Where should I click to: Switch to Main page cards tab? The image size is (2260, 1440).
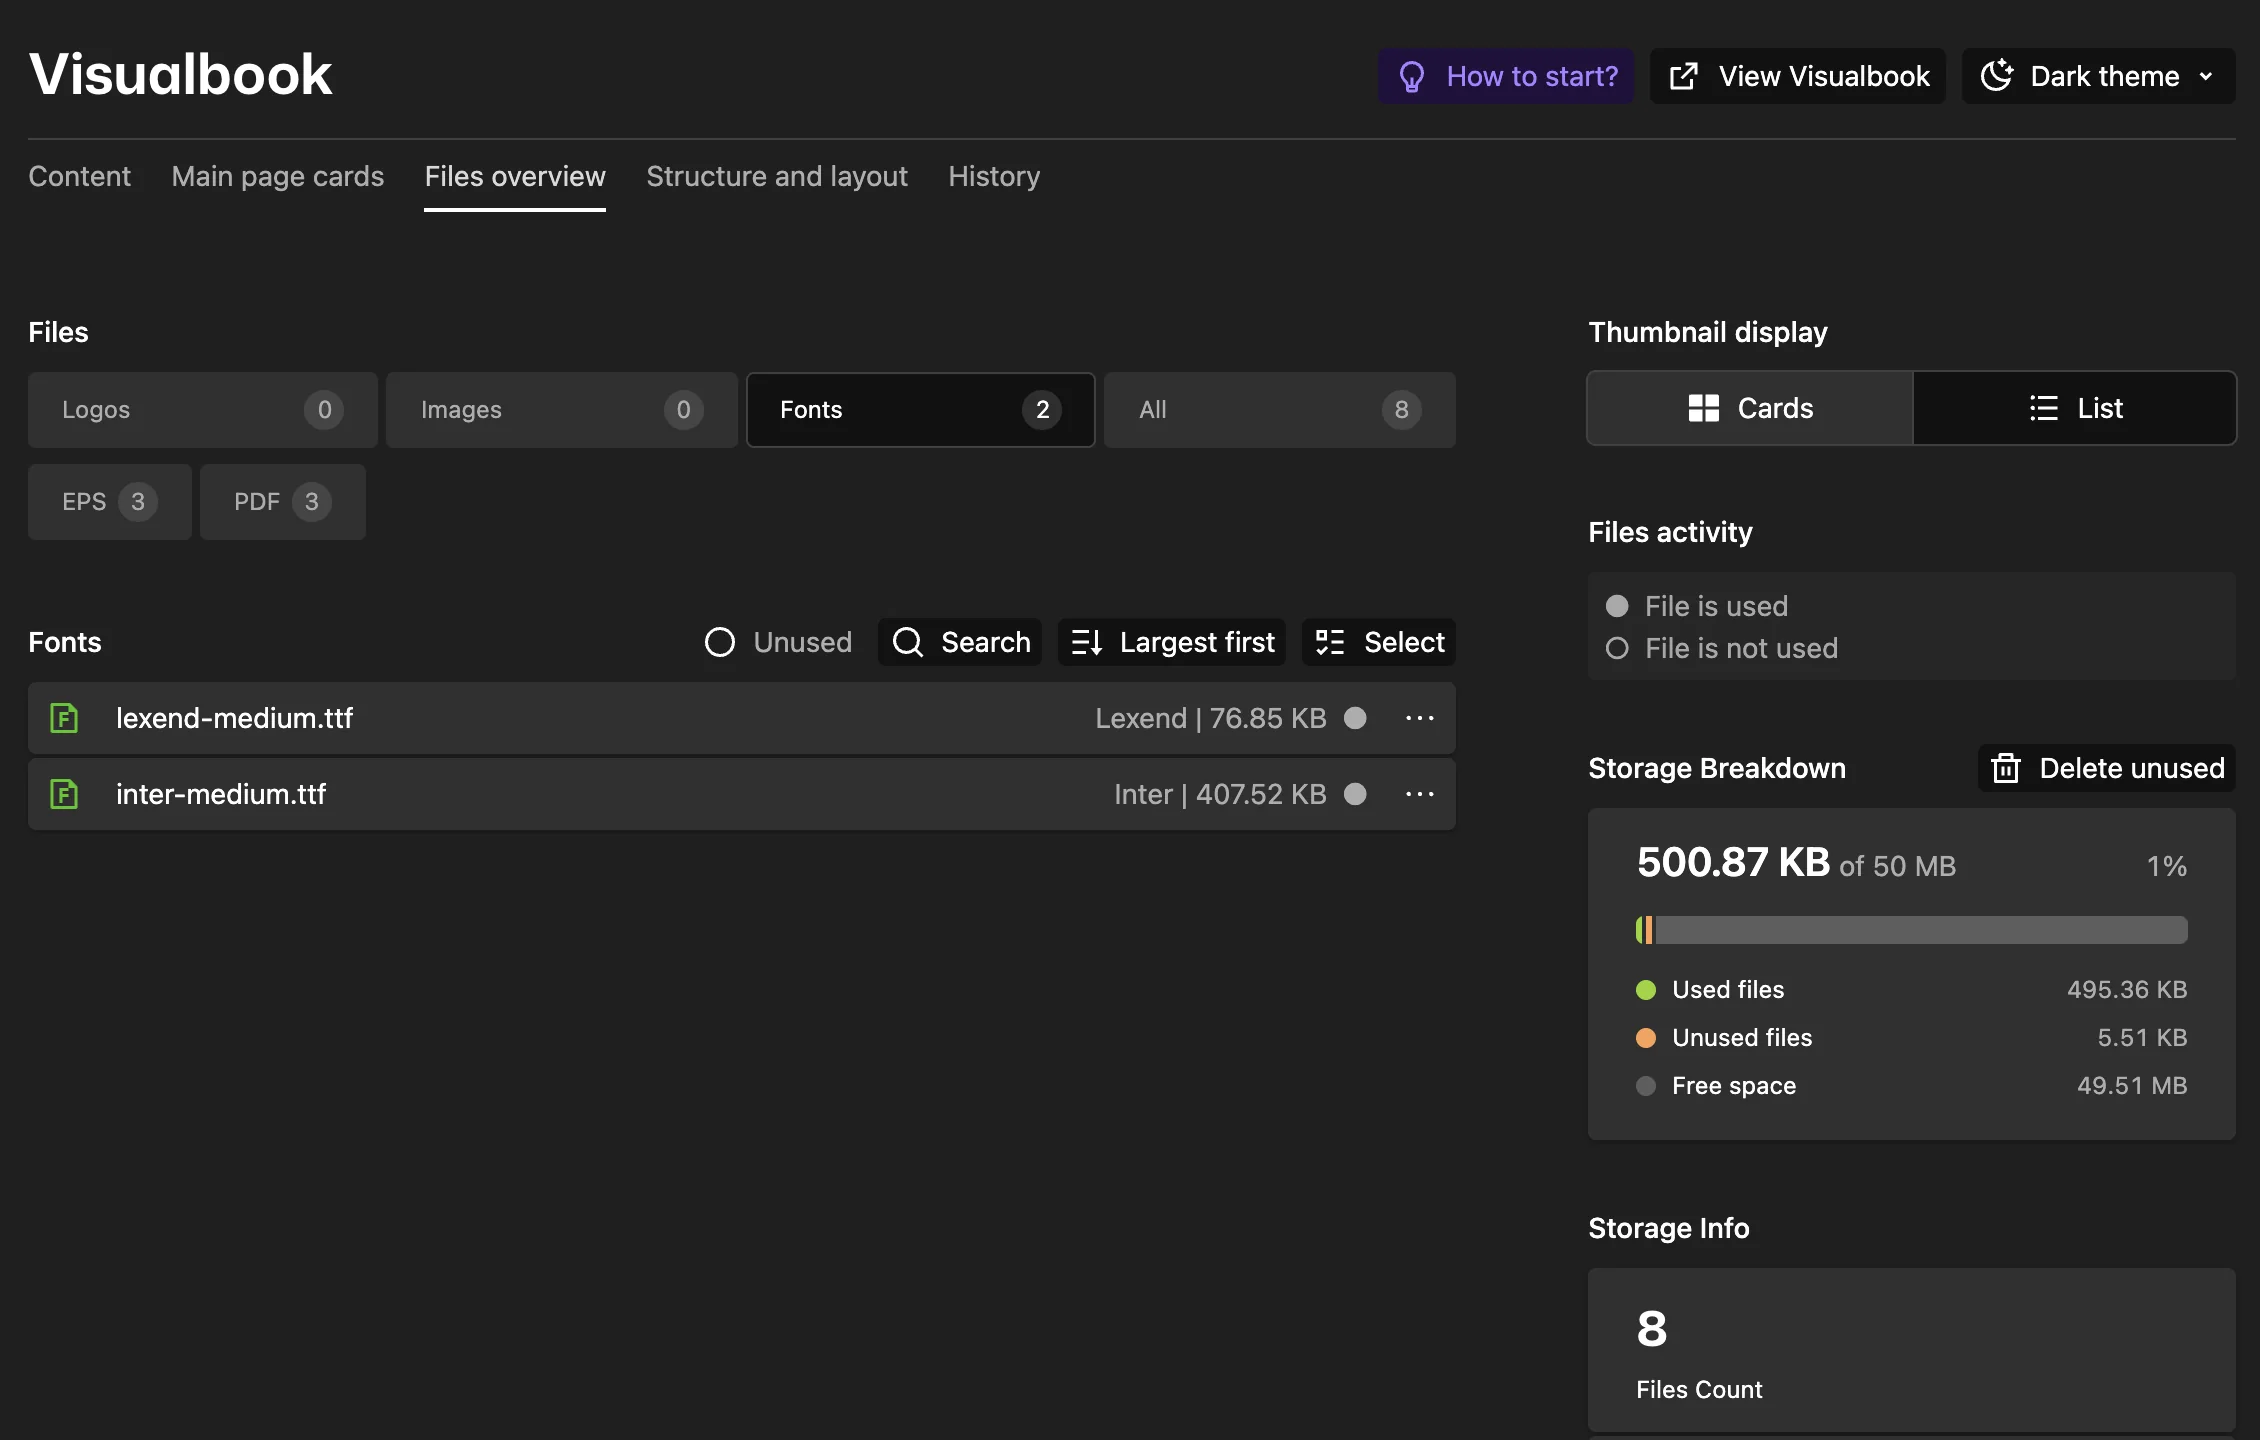tap(277, 176)
